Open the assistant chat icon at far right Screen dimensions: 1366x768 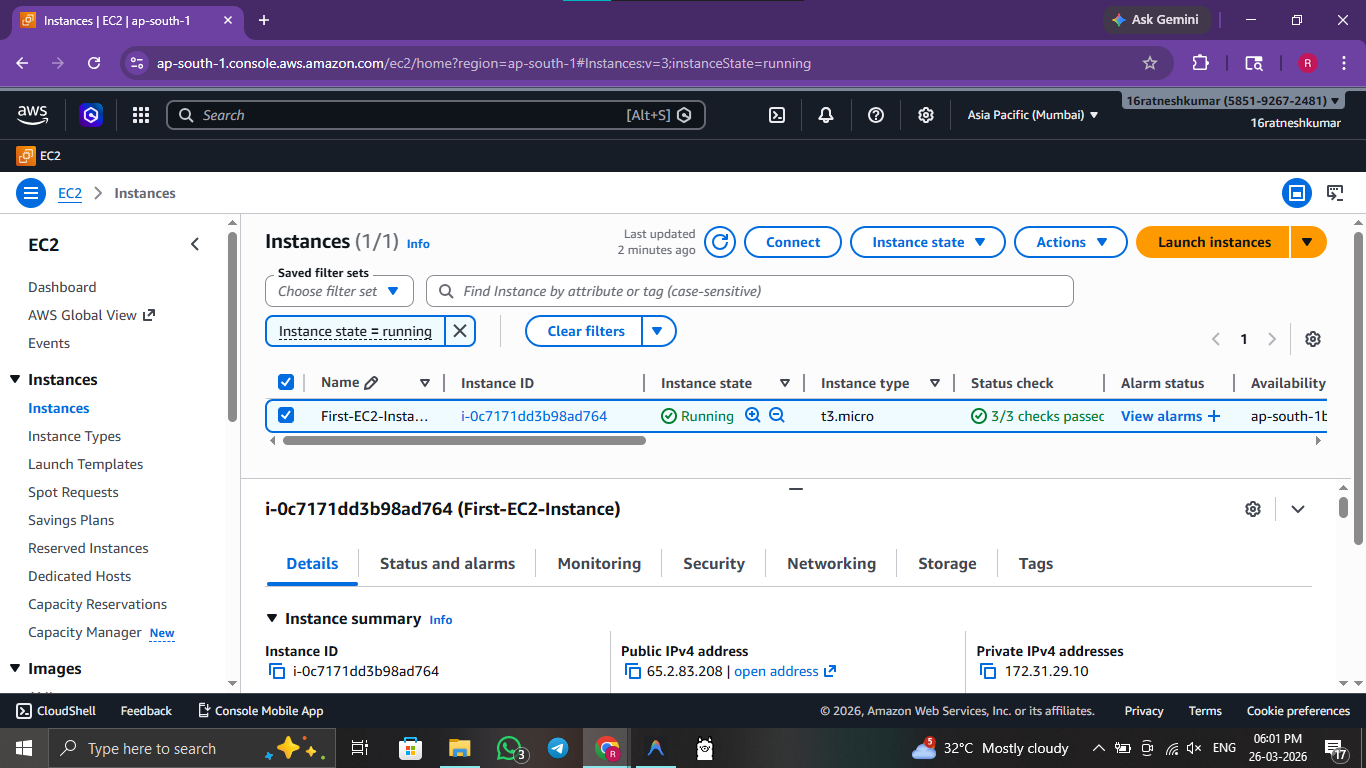tap(1335, 193)
